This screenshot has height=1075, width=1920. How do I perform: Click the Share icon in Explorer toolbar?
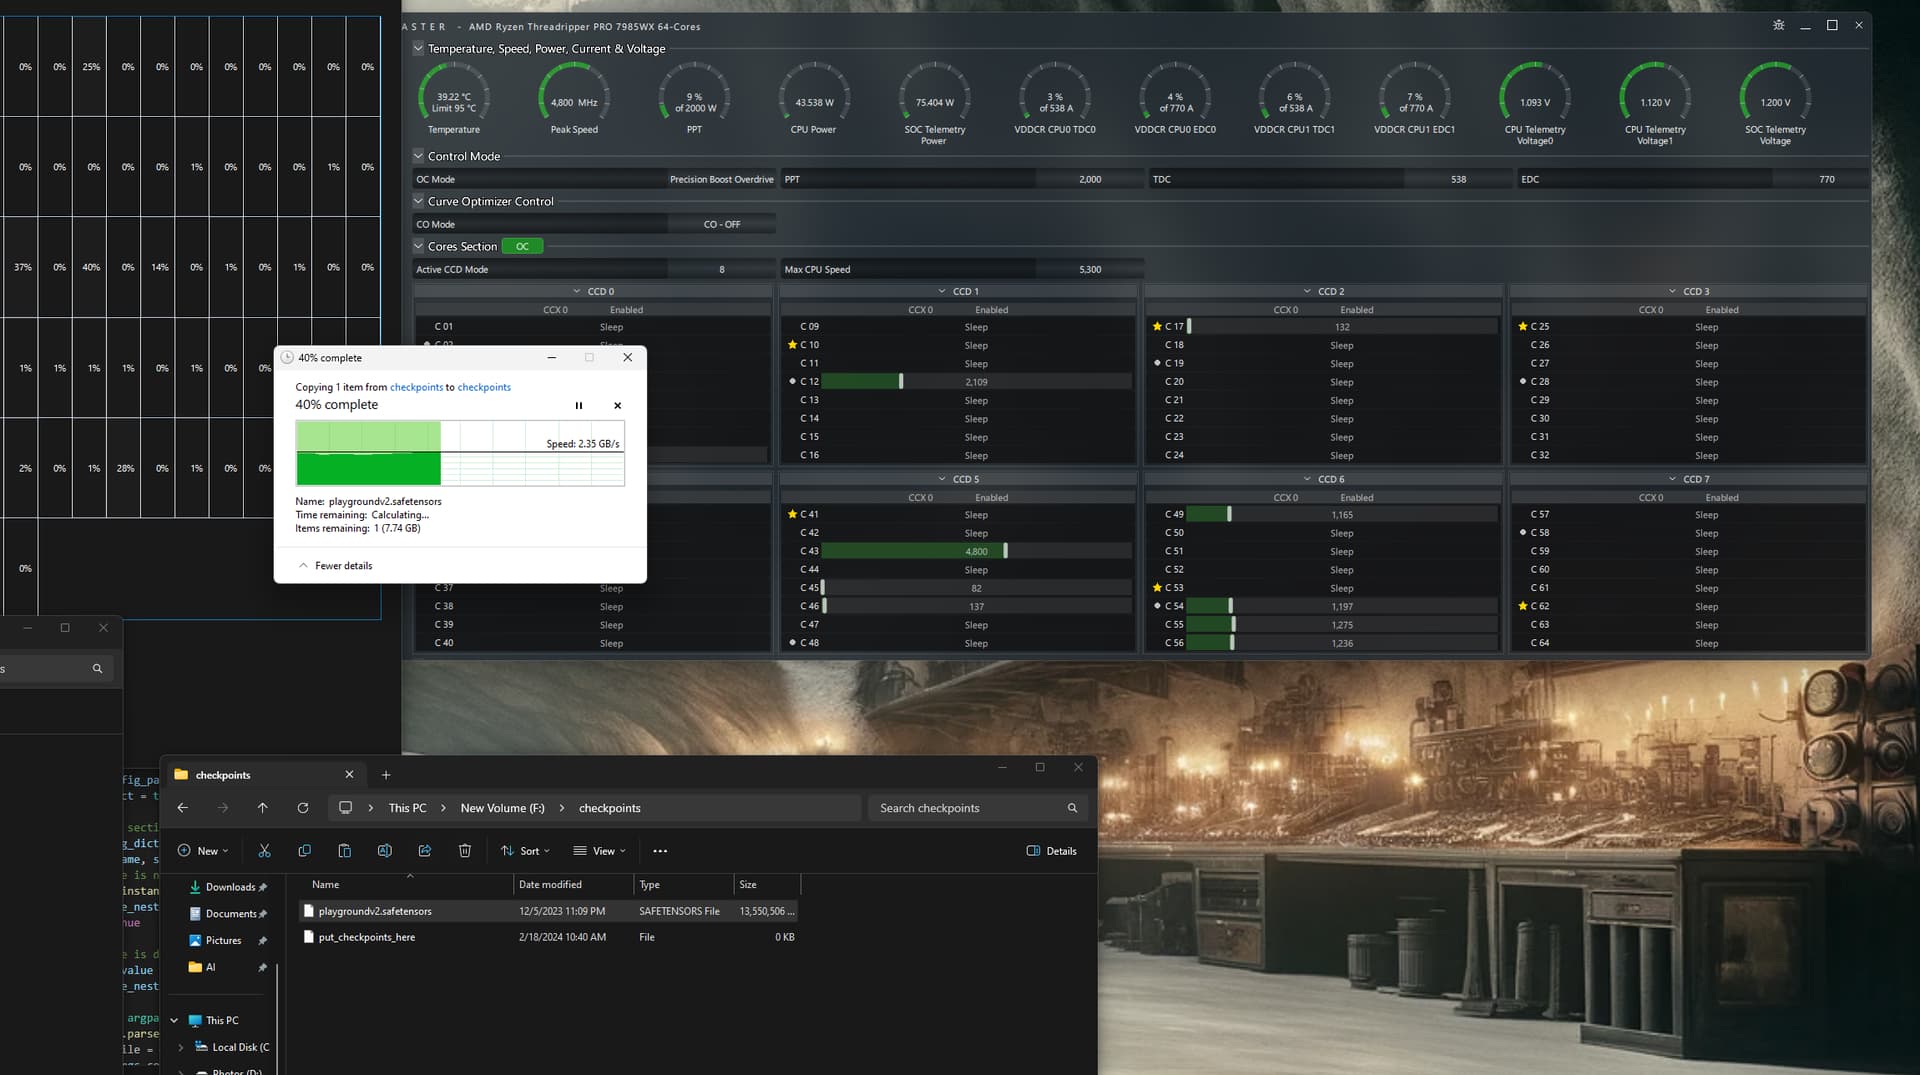click(424, 851)
